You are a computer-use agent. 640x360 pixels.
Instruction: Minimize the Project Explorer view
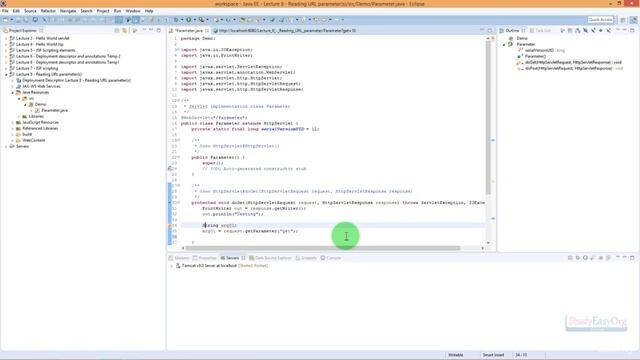tap(151, 30)
